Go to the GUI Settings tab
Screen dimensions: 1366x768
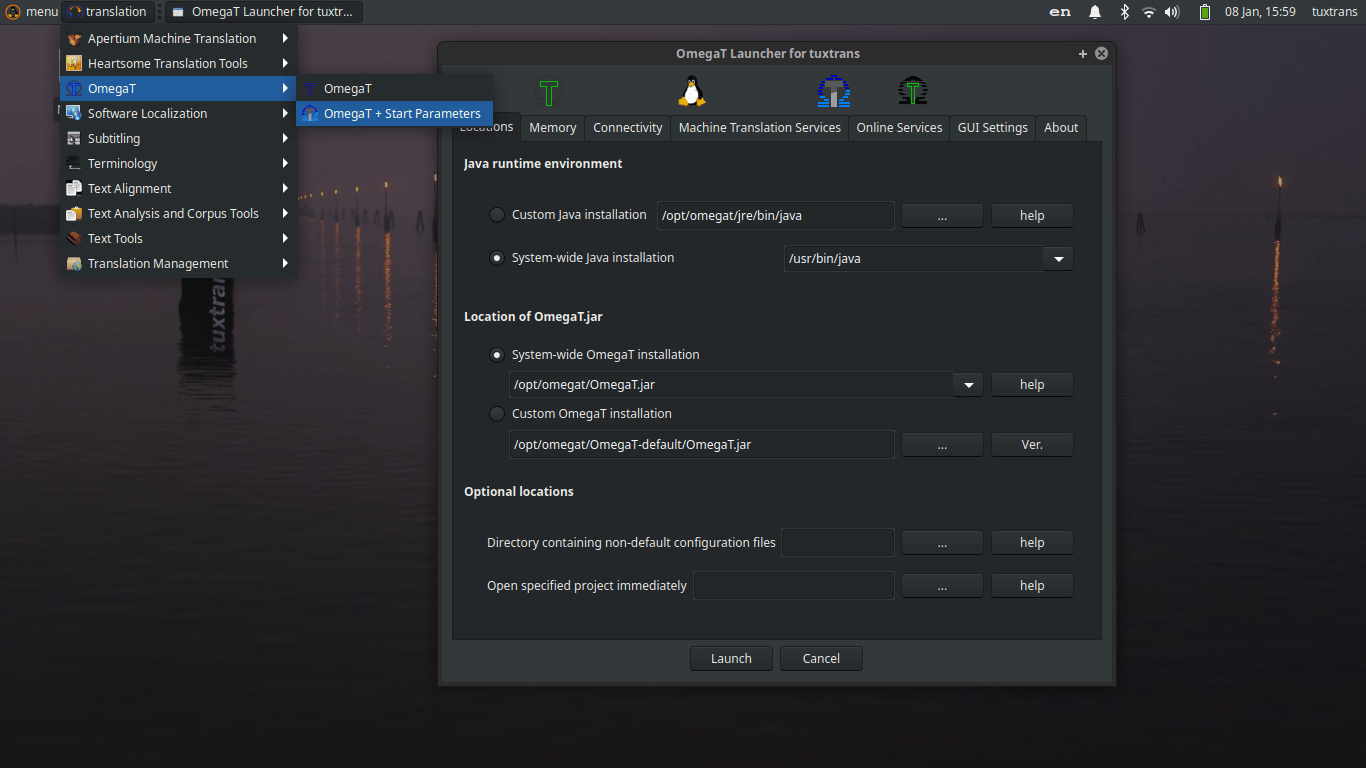tap(993, 128)
